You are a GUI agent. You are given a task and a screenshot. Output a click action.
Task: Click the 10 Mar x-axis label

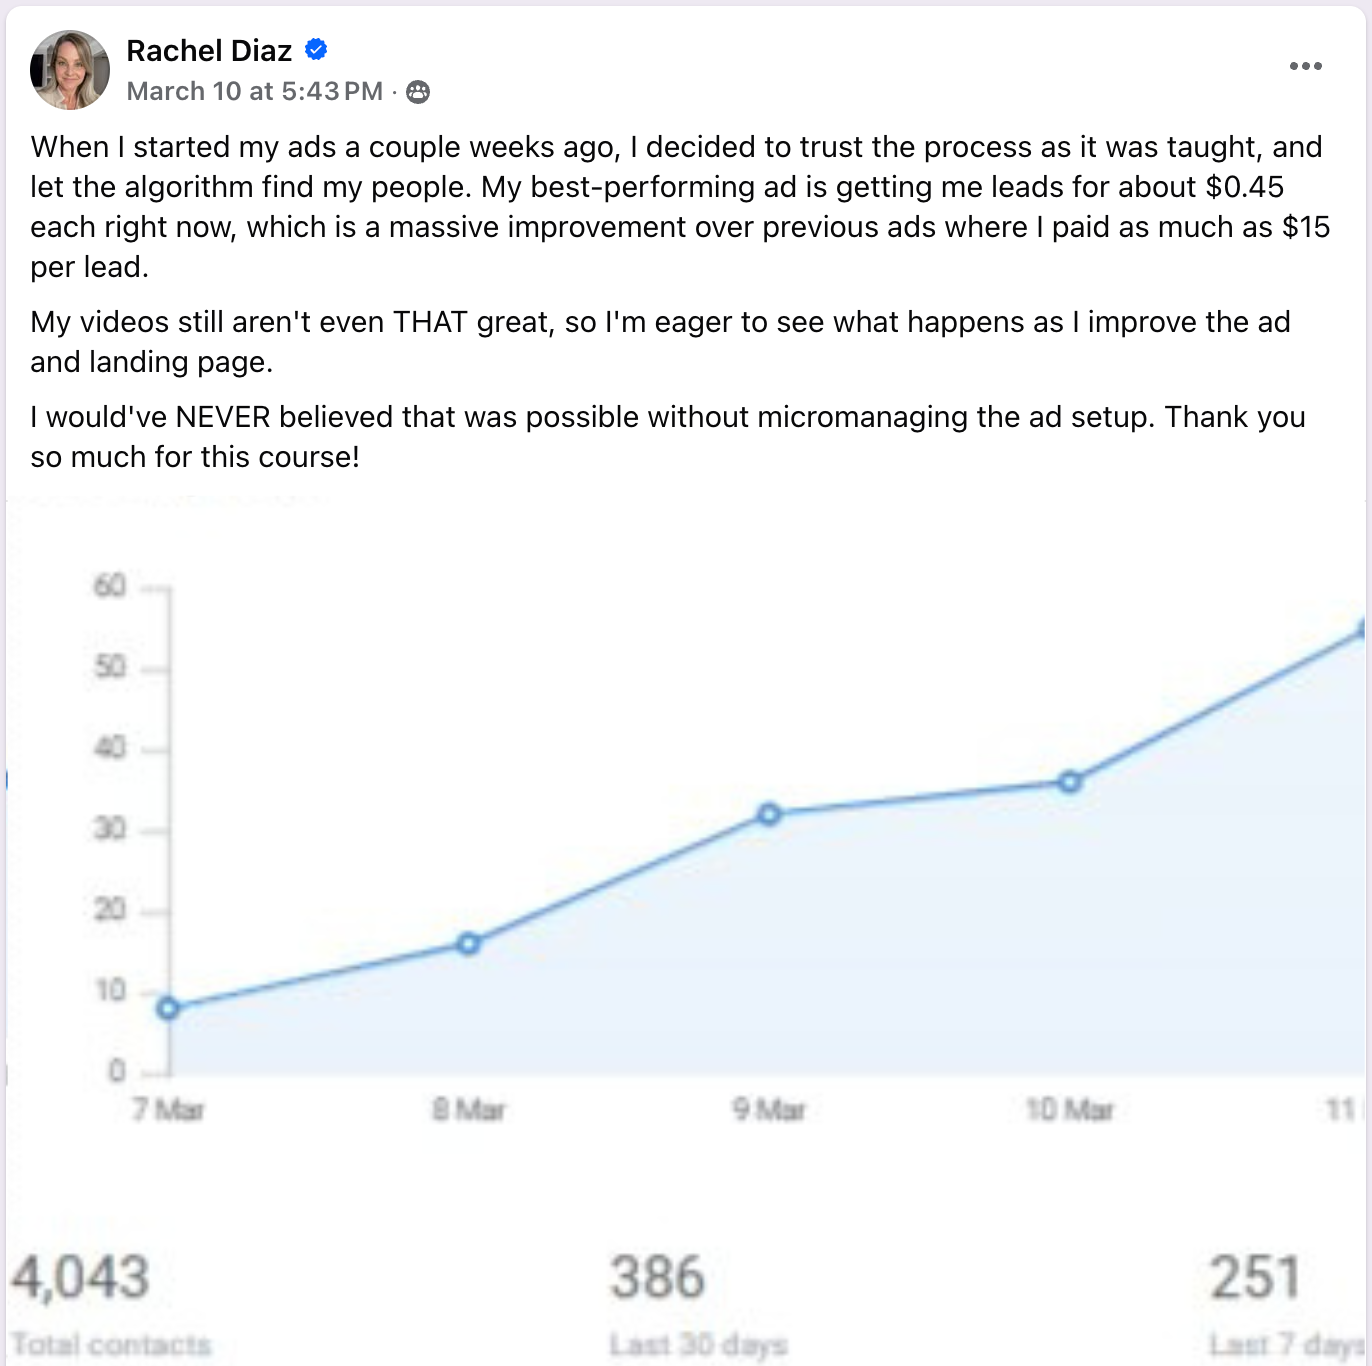1069,1110
